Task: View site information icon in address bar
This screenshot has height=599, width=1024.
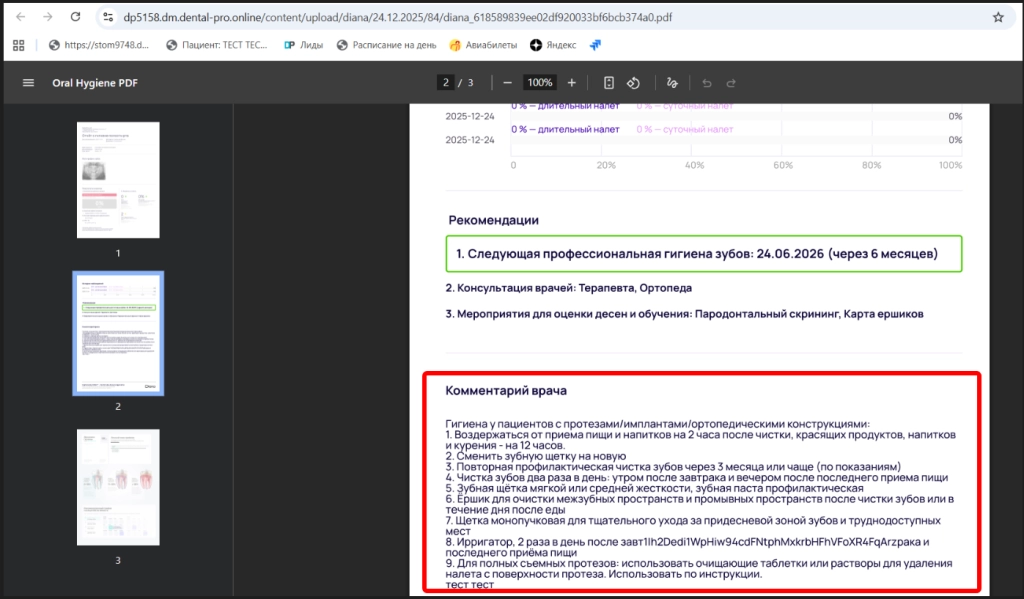Action: pos(108,17)
